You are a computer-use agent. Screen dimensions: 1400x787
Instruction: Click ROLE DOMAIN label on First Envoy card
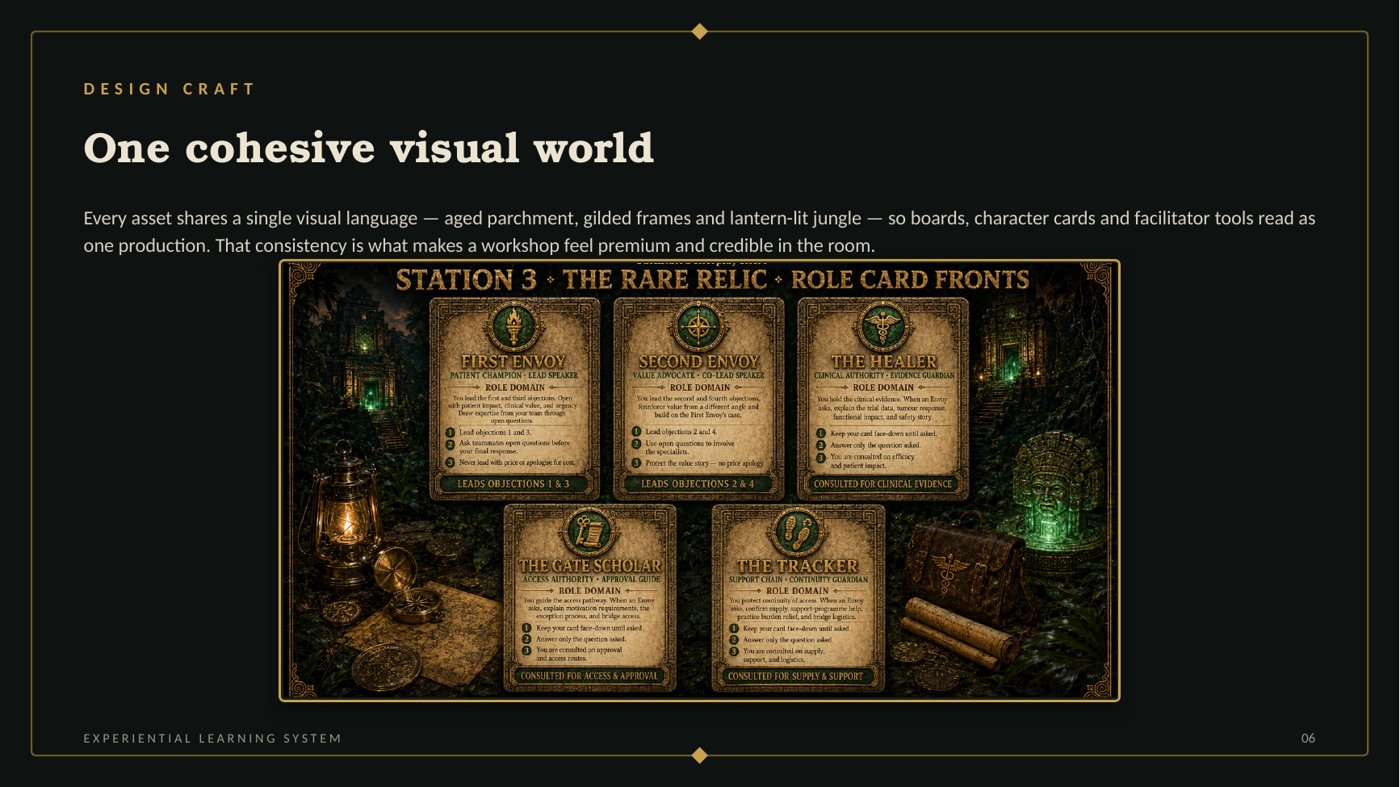514,388
